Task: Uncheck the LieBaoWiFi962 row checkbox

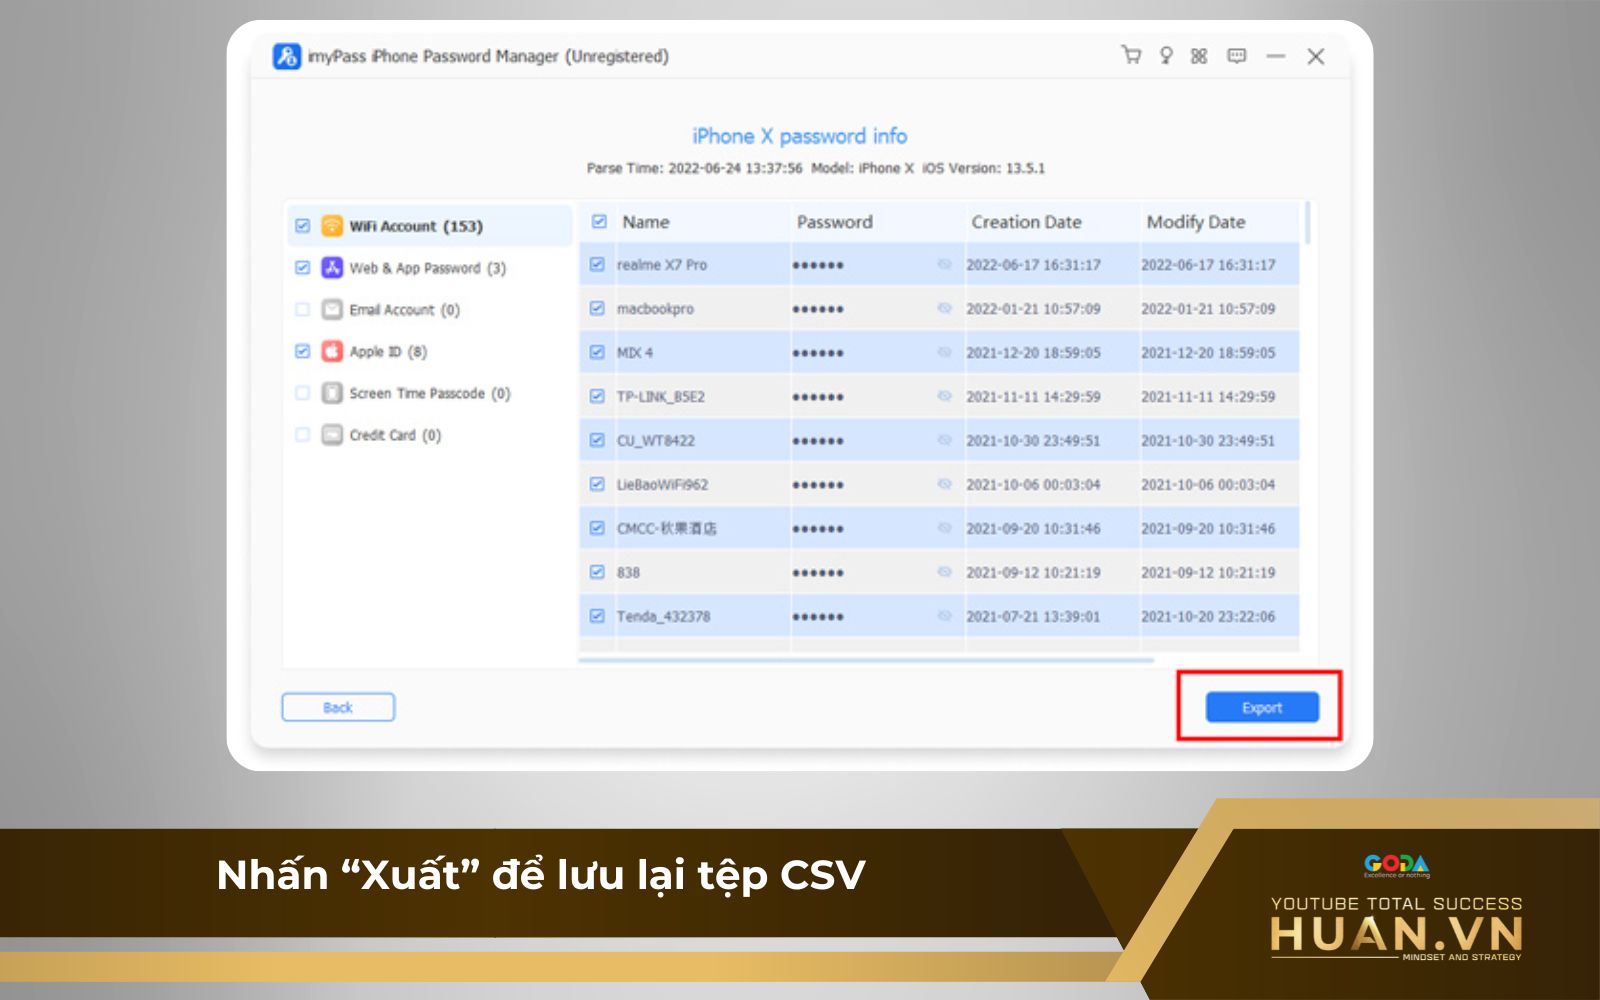Action: [597, 485]
